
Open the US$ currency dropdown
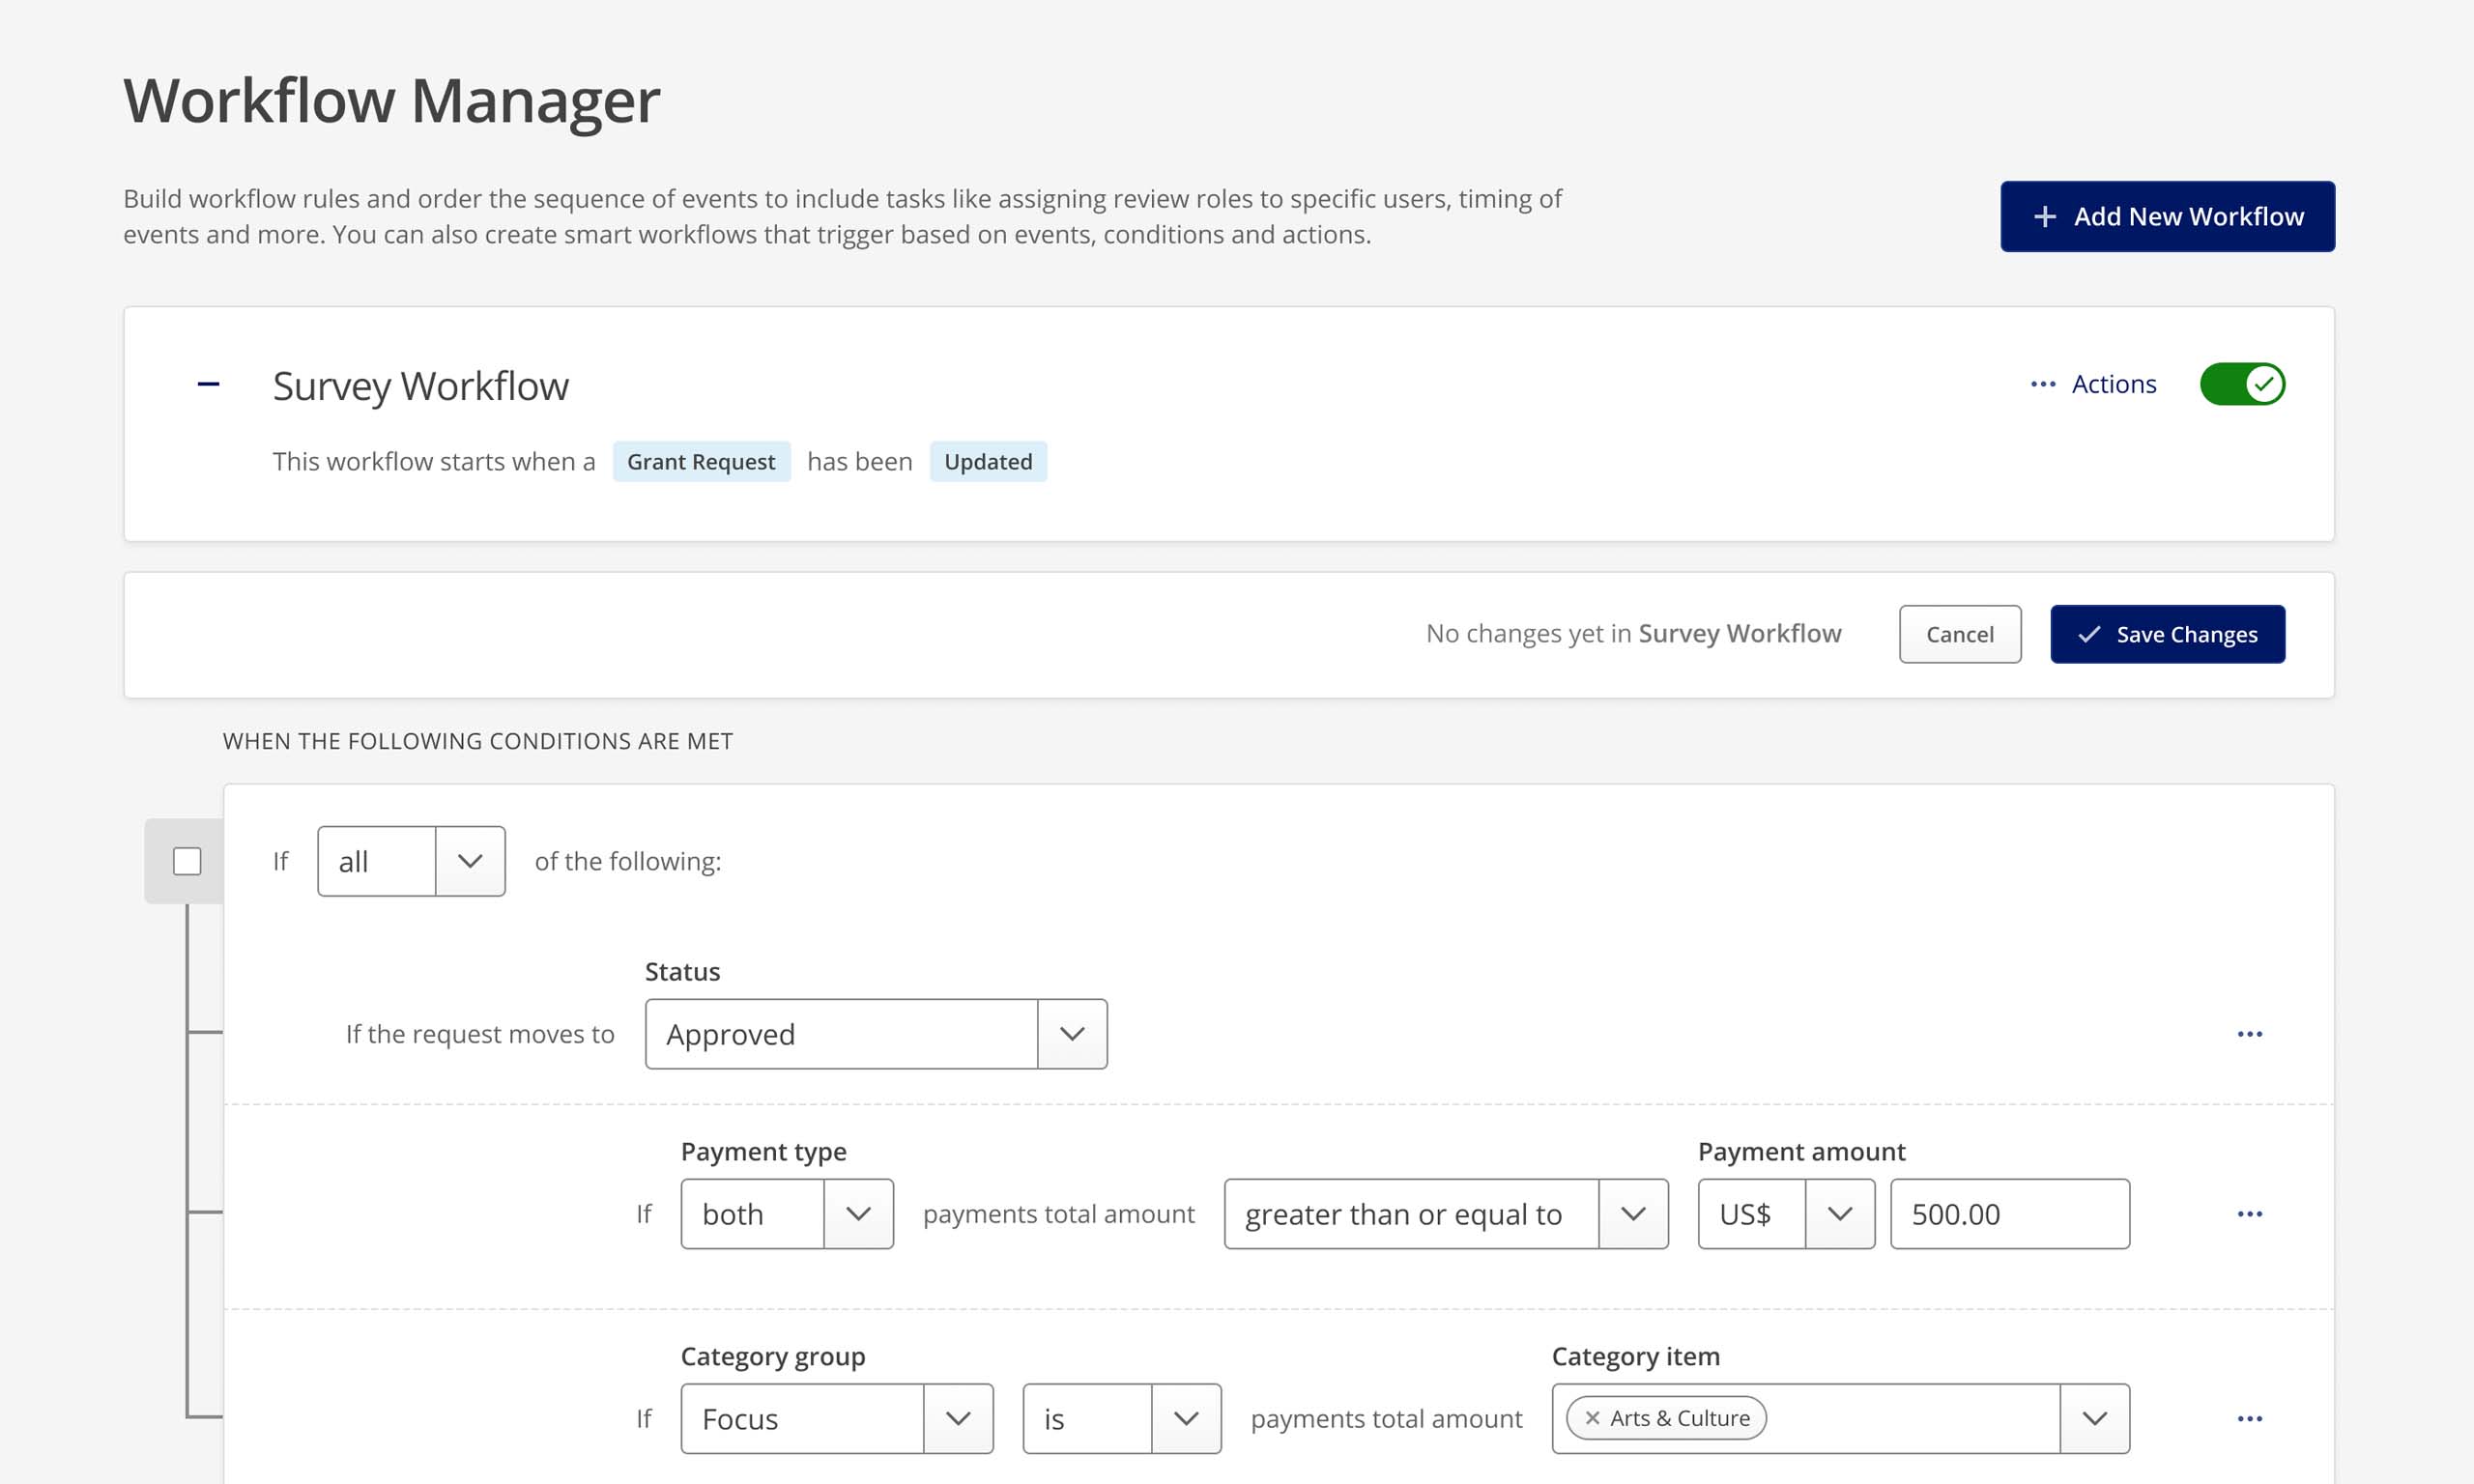coord(1841,1214)
